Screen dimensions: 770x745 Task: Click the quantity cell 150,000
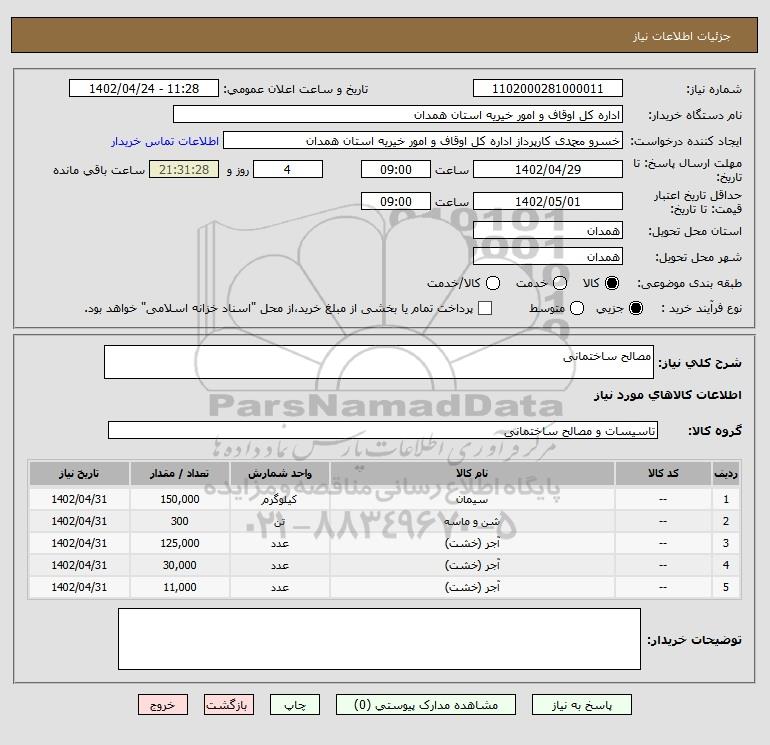(x=180, y=499)
